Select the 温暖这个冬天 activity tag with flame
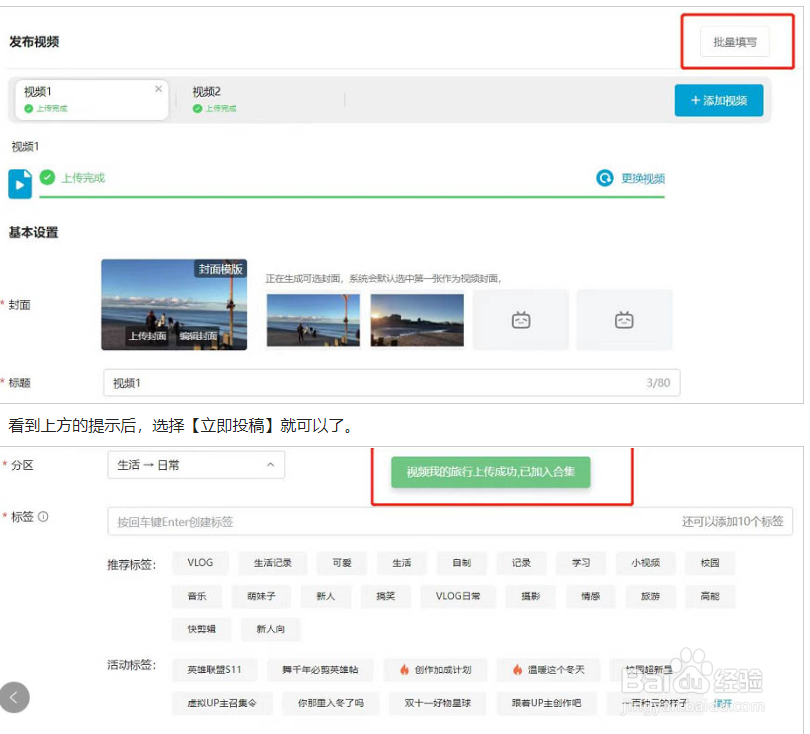810x734 pixels. coord(548,669)
